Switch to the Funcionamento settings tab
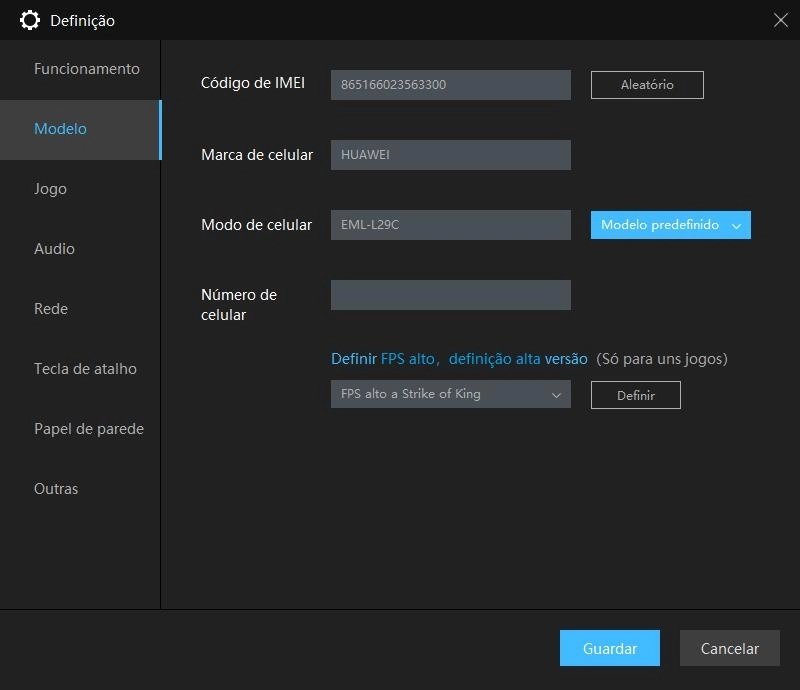 (x=88, y=68)
